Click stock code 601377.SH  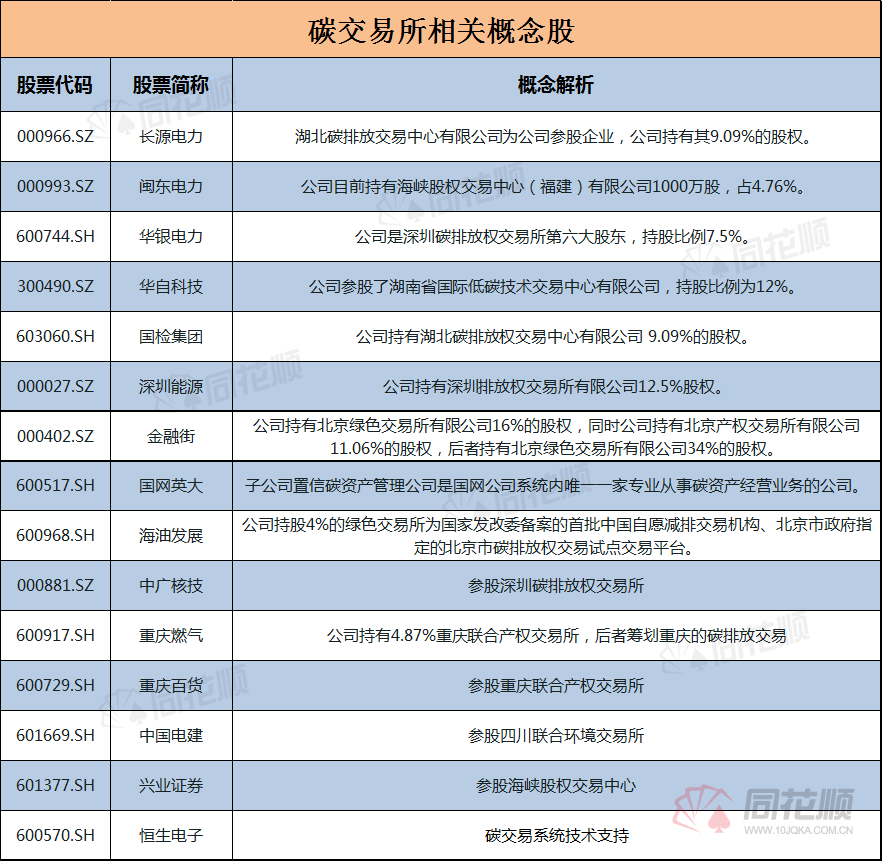pyautogui.click(x=55, y=785)
